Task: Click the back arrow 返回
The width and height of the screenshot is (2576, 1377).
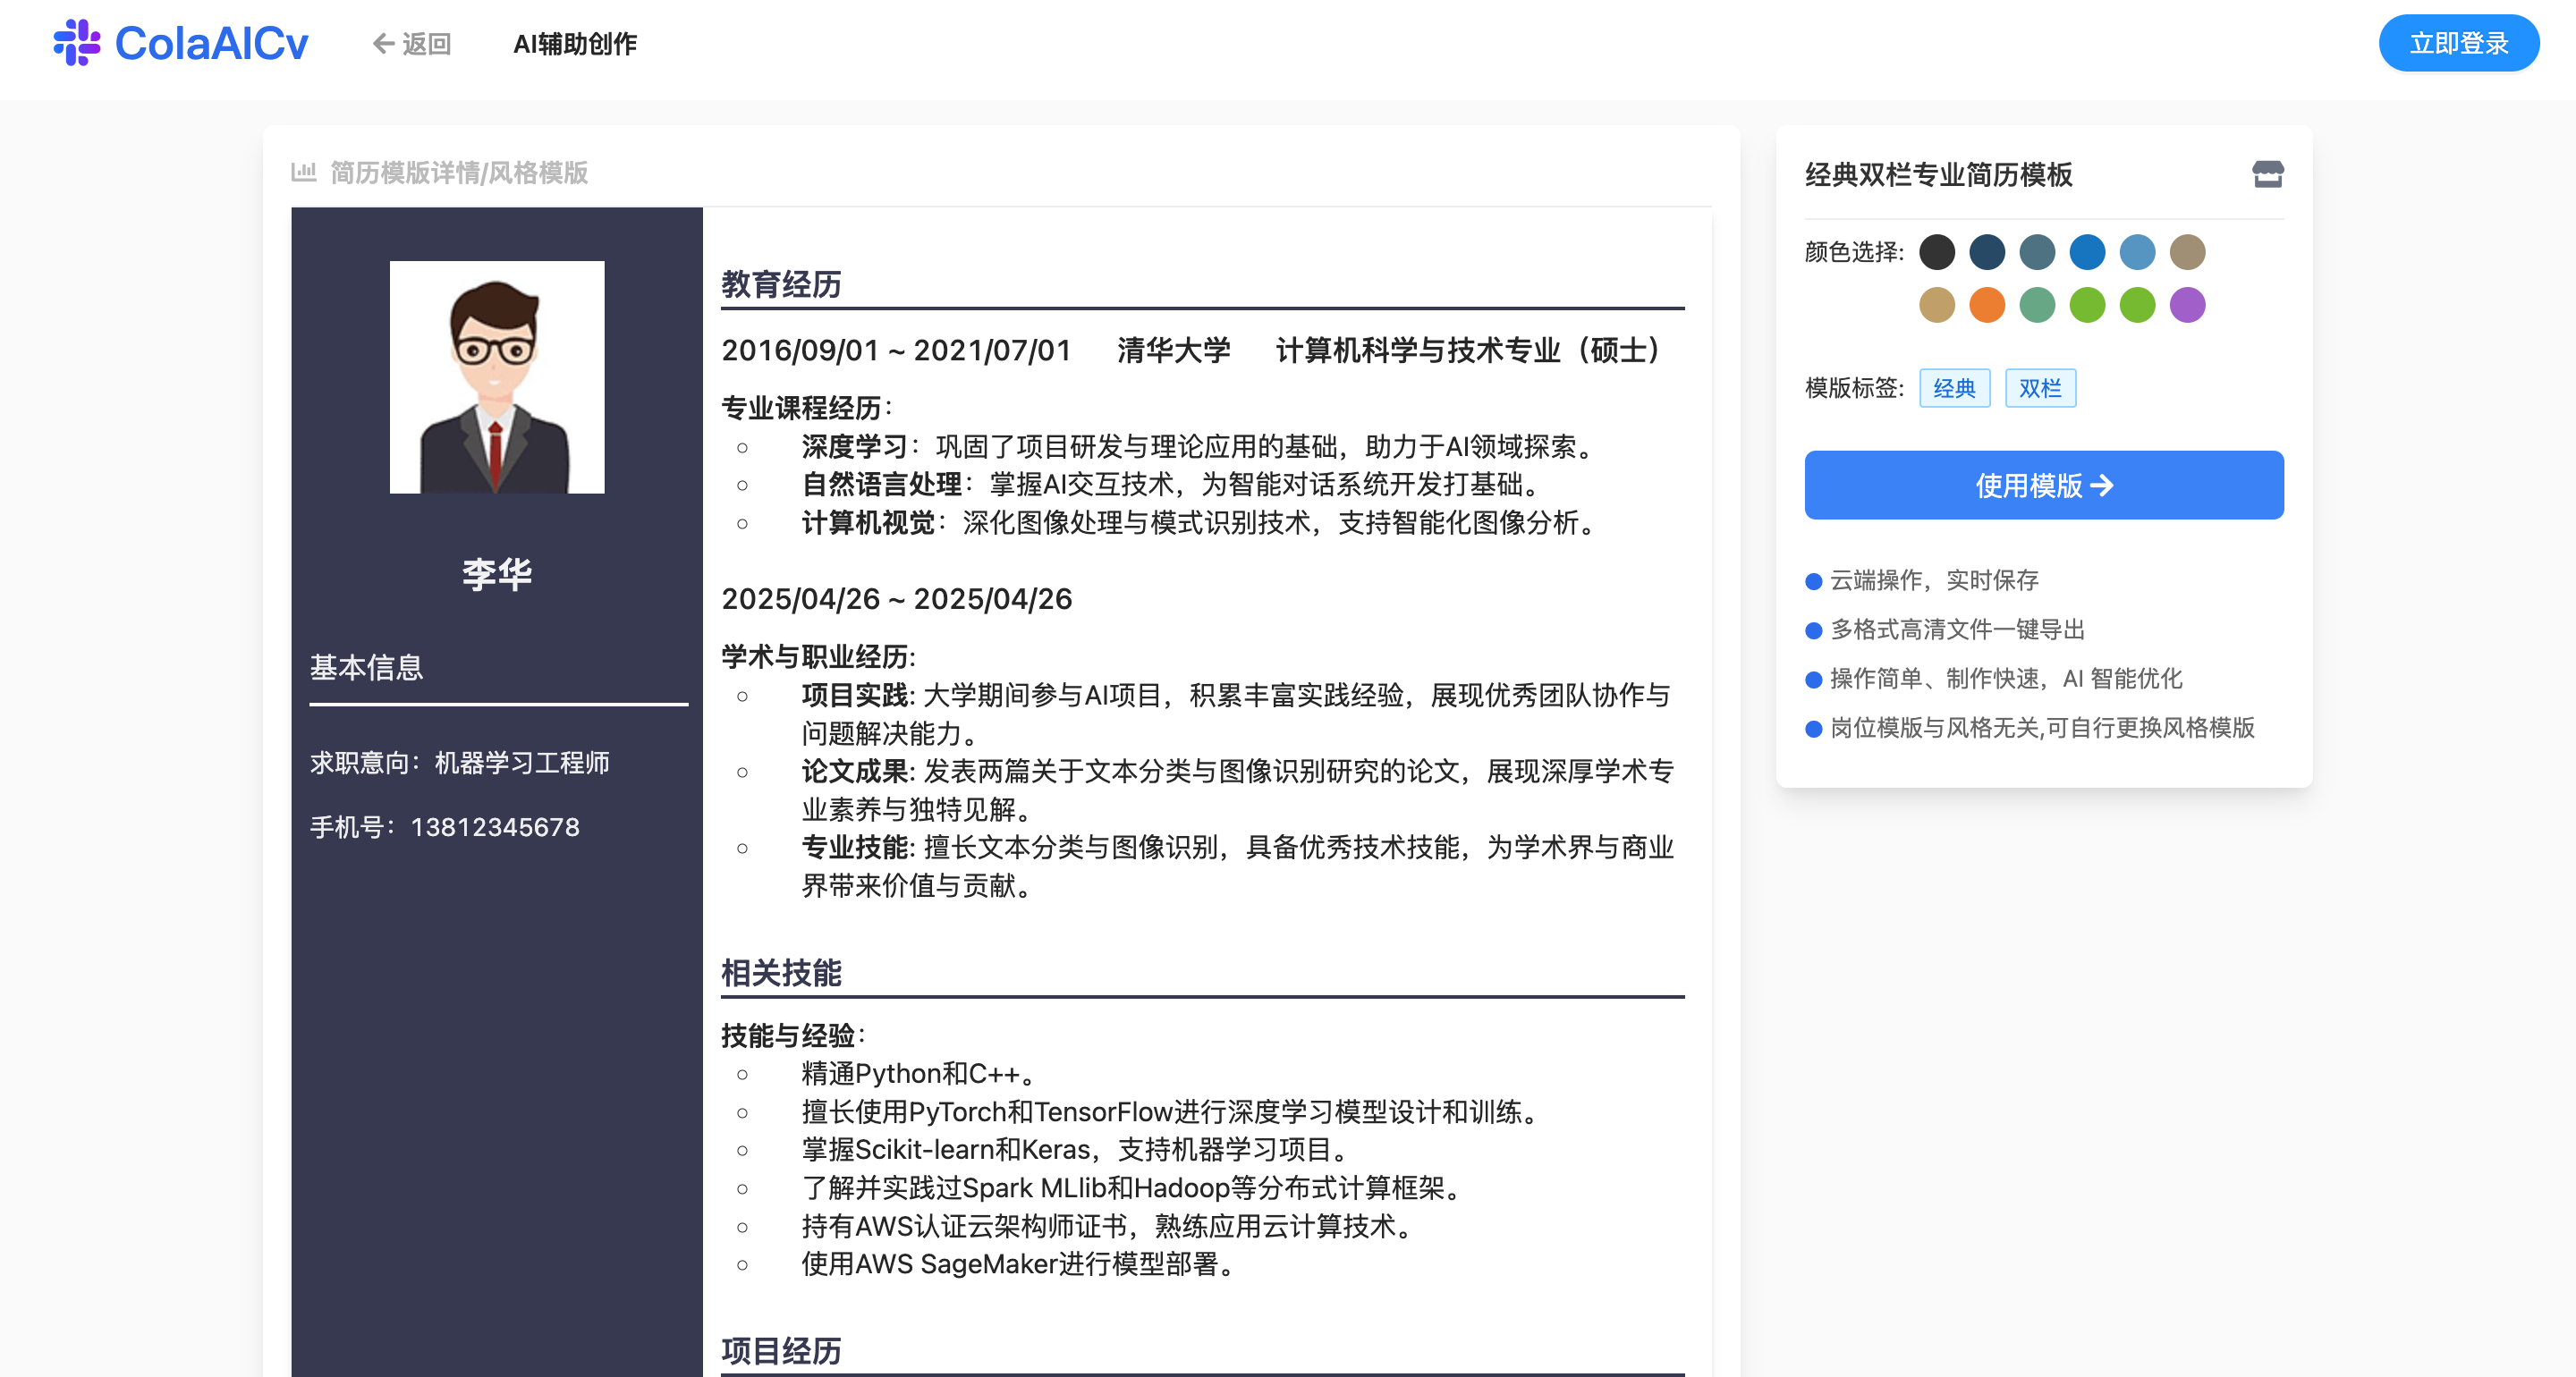Action: (x=411, y=44)
